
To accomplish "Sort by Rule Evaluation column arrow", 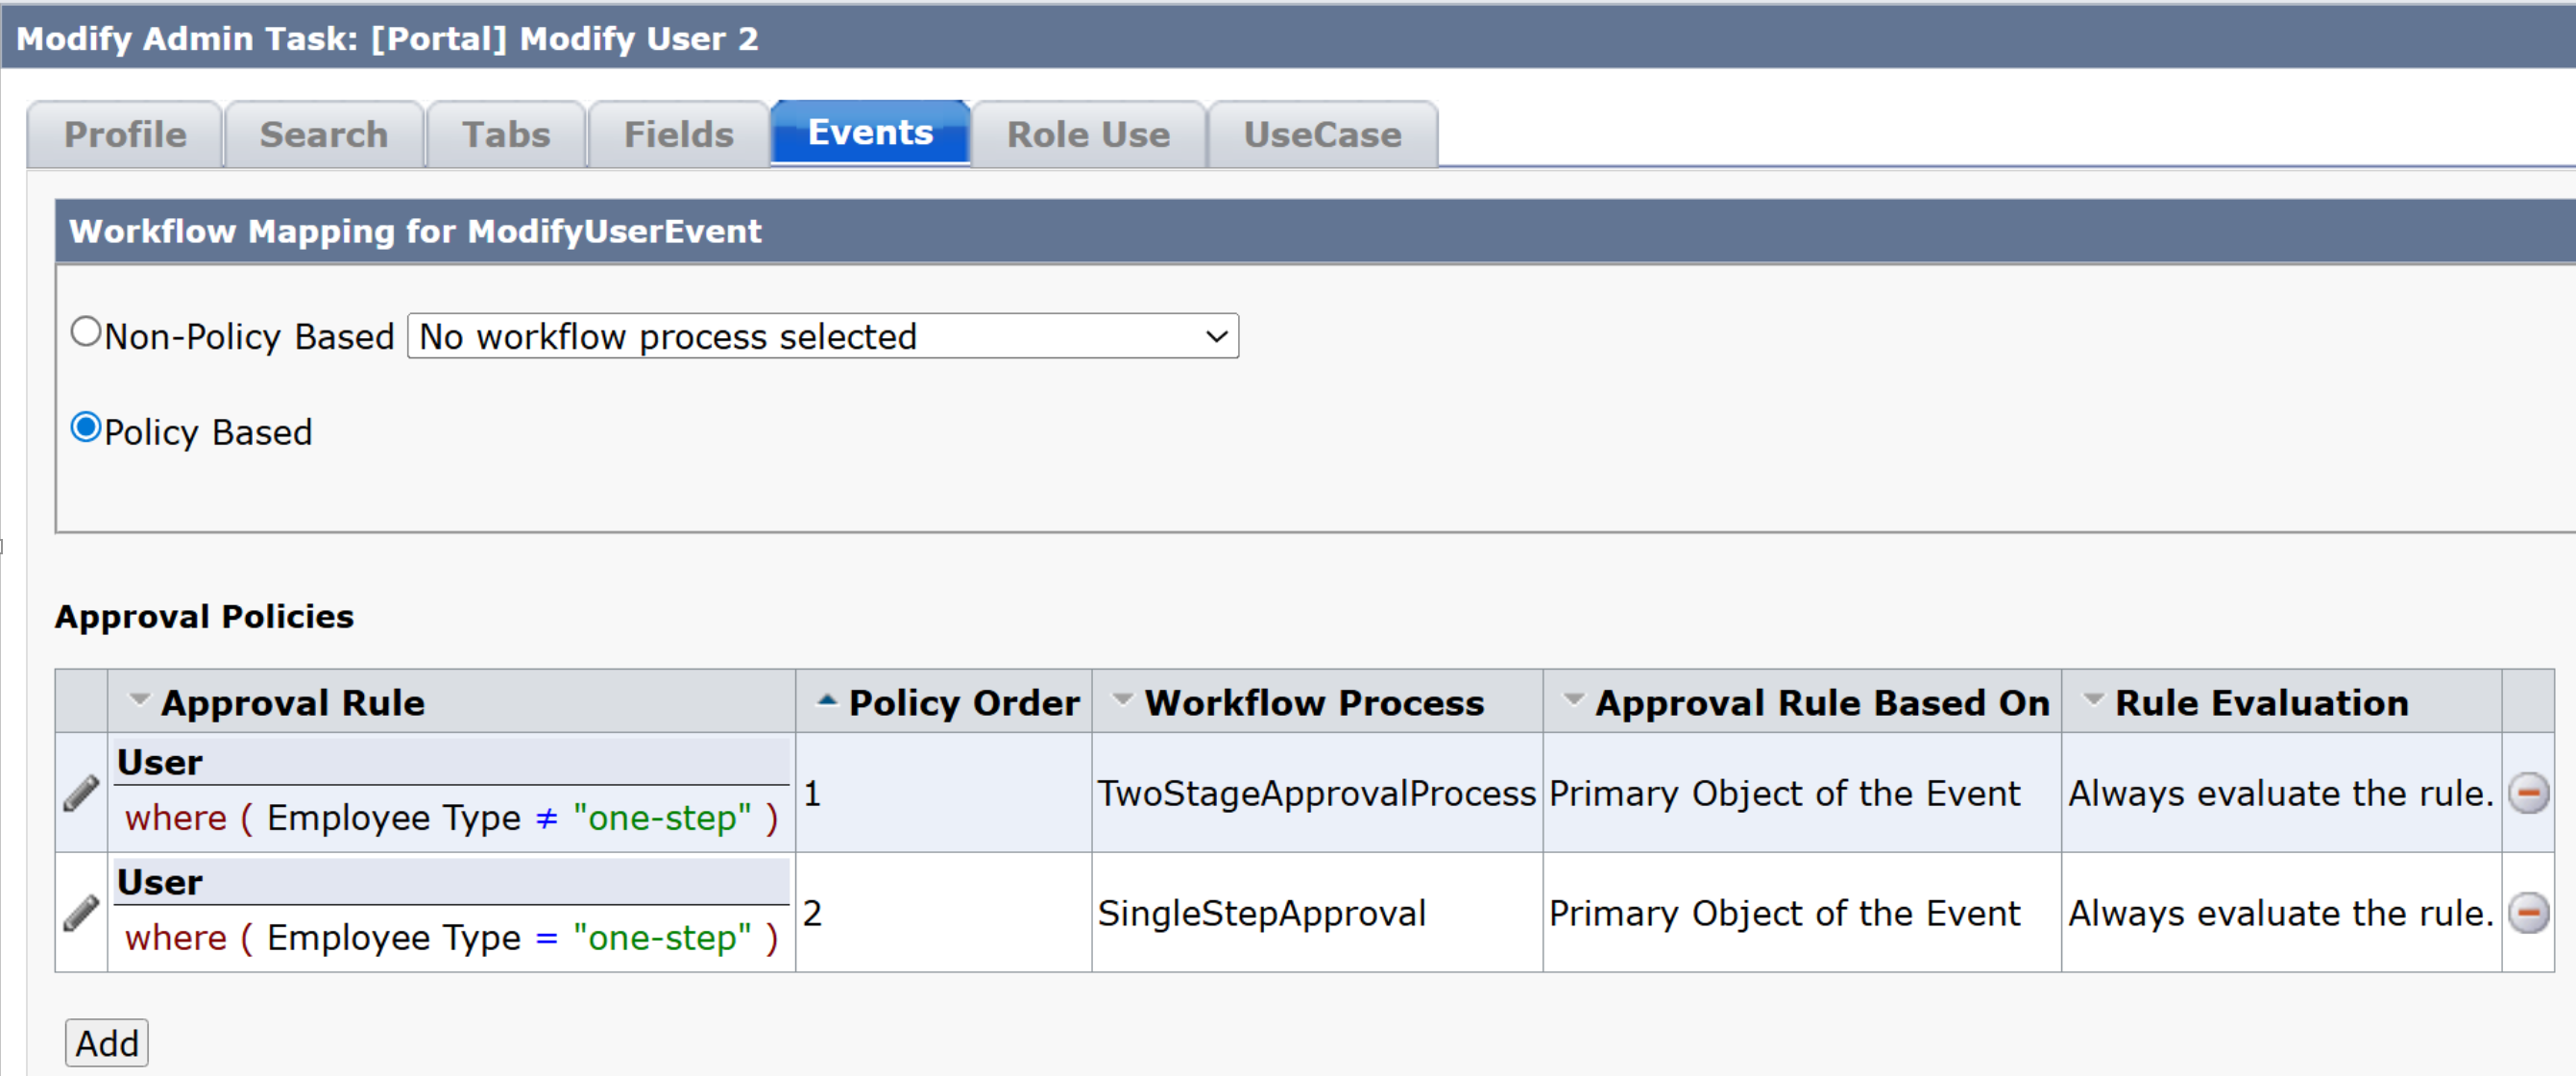I will tap(2093, 700).
